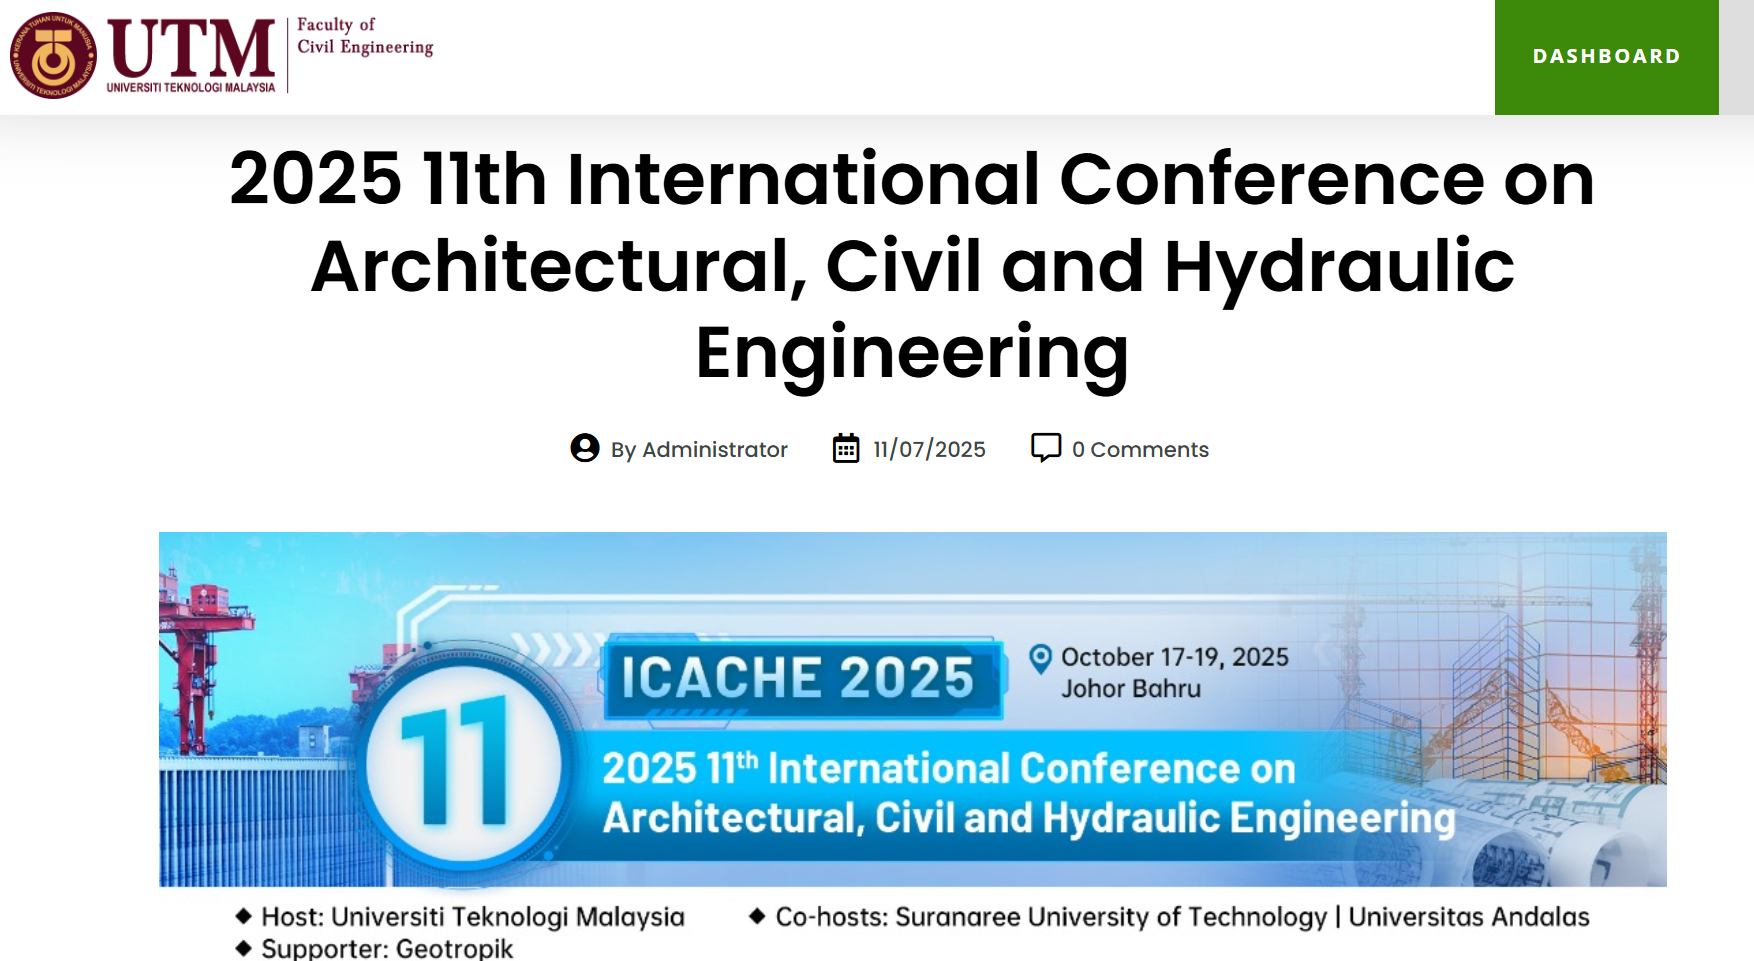The width and height of the screenshot is (1754, 961).
Task: Click the location pin icon in banner
Action: 1040,659
